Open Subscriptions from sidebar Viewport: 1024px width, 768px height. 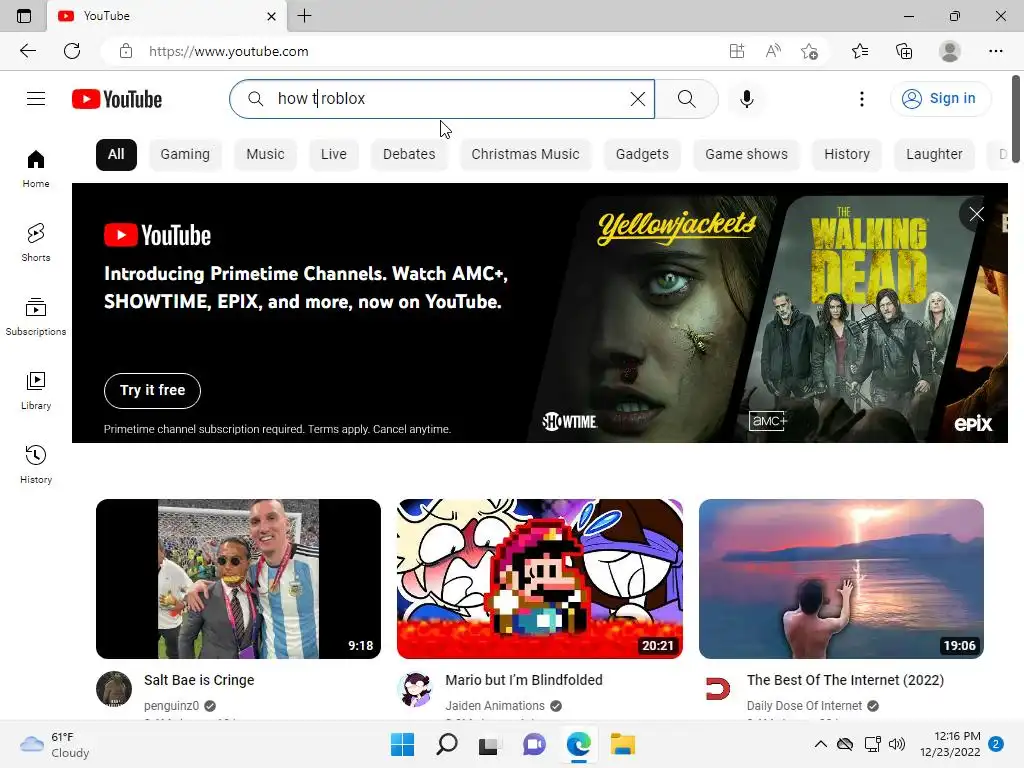point(36,316)
